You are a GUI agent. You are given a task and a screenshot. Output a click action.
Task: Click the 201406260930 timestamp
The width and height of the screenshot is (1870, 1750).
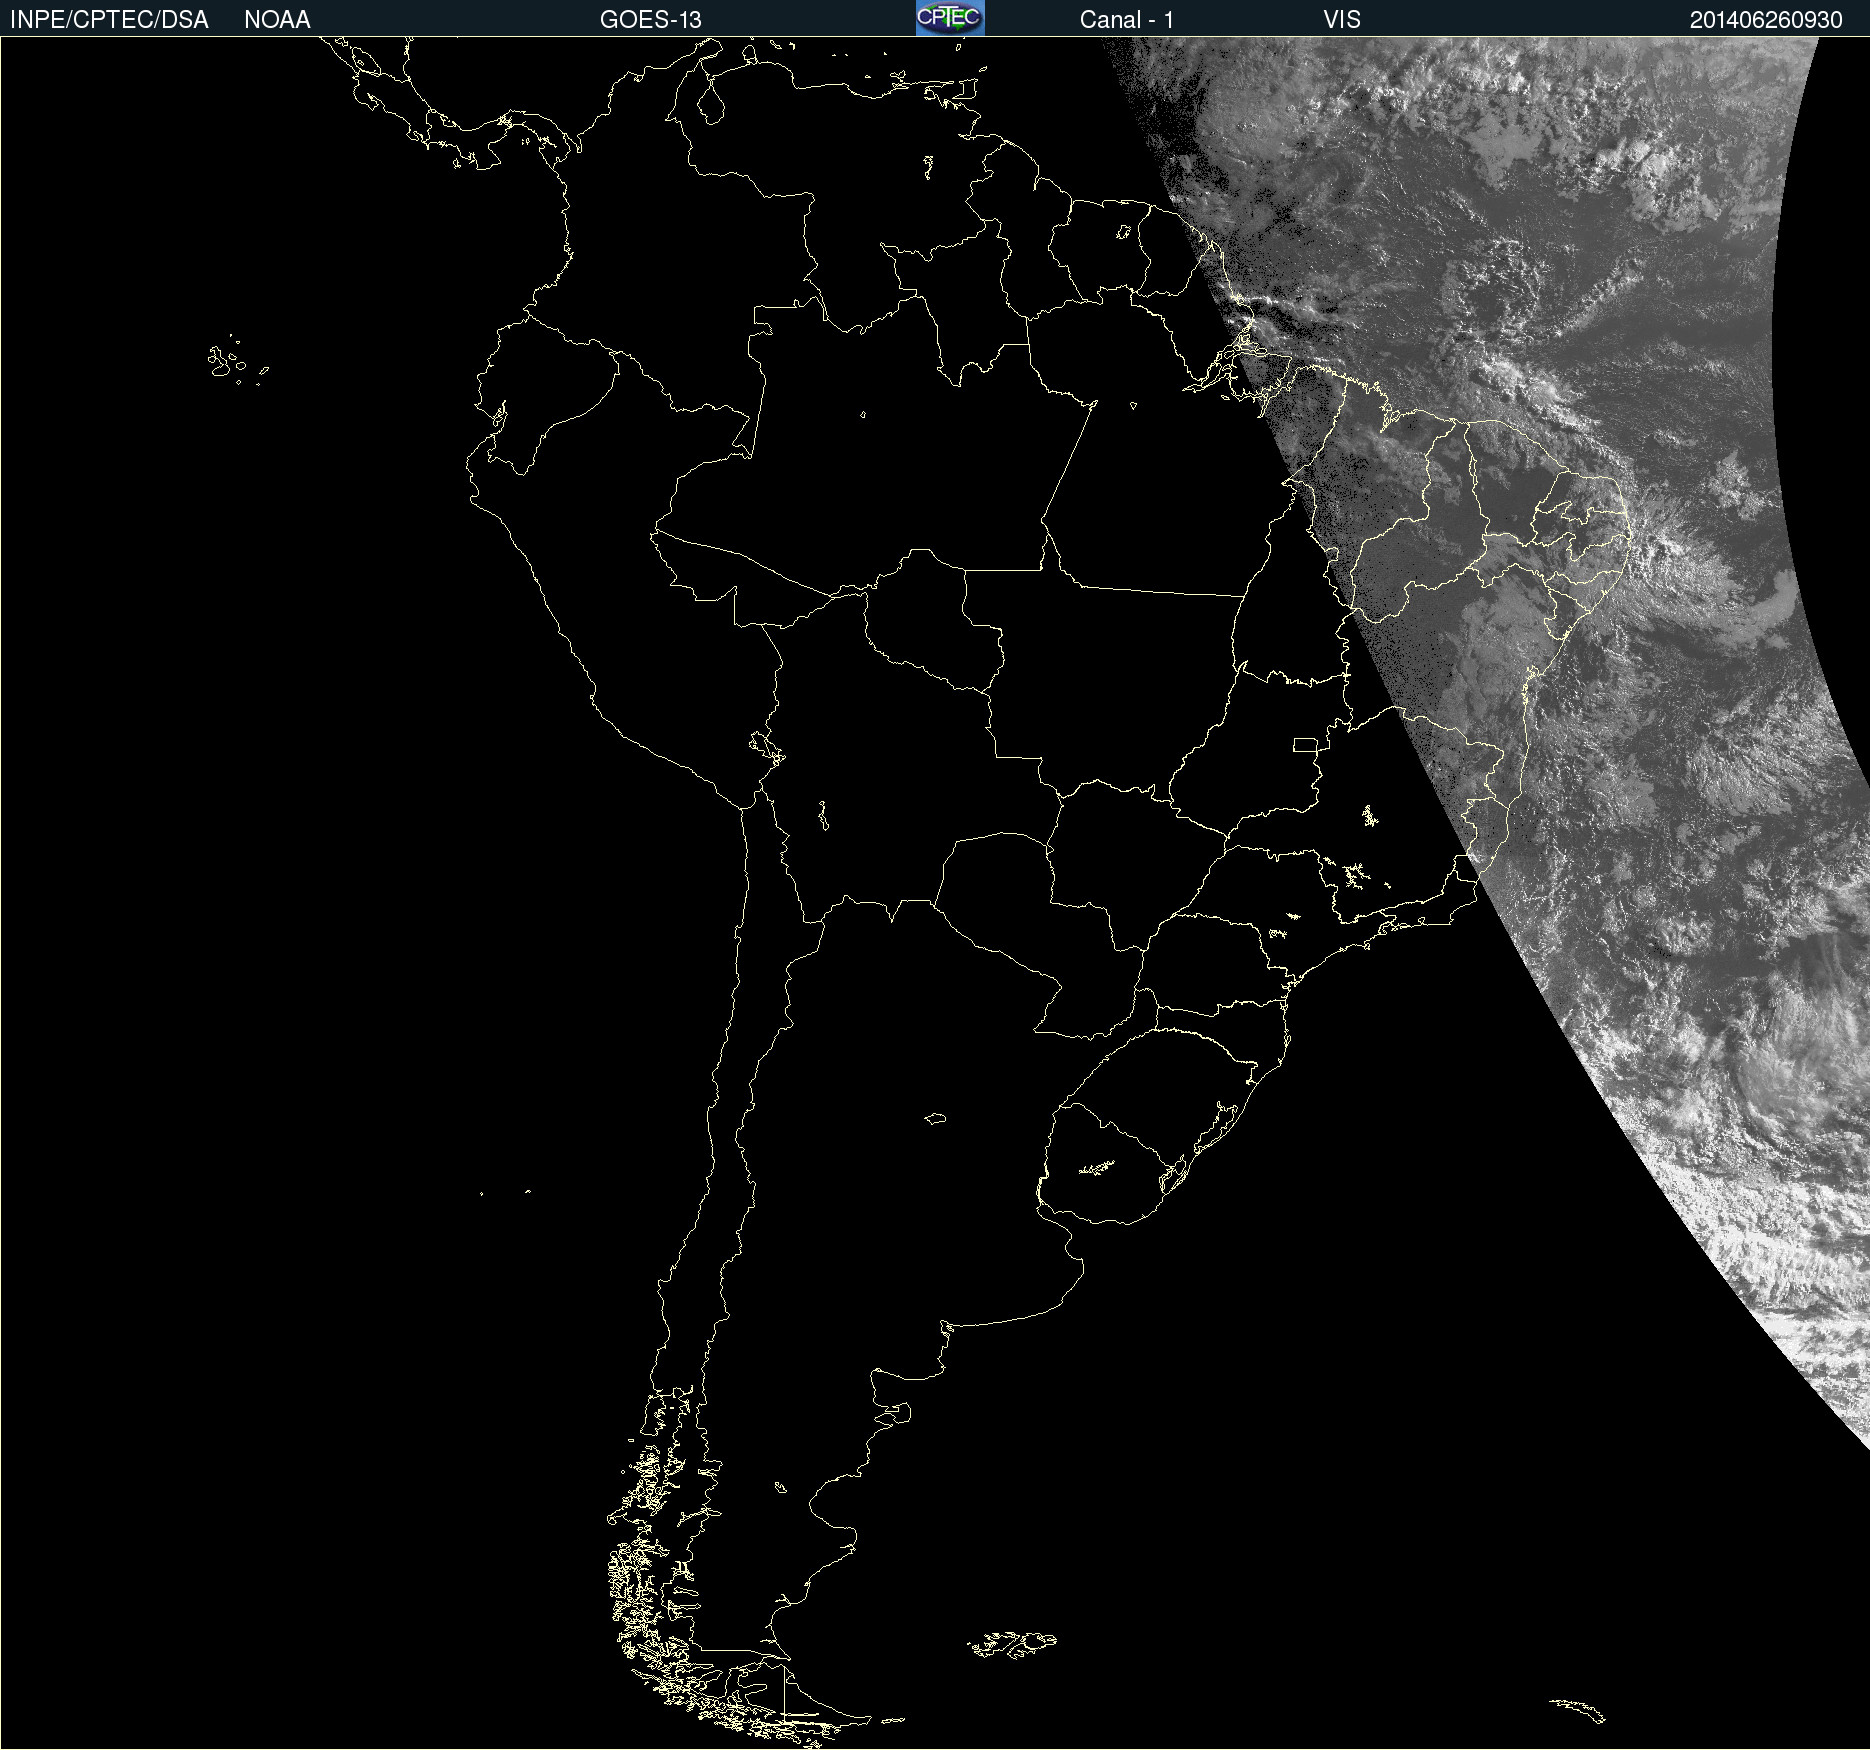click(1765, 20)
